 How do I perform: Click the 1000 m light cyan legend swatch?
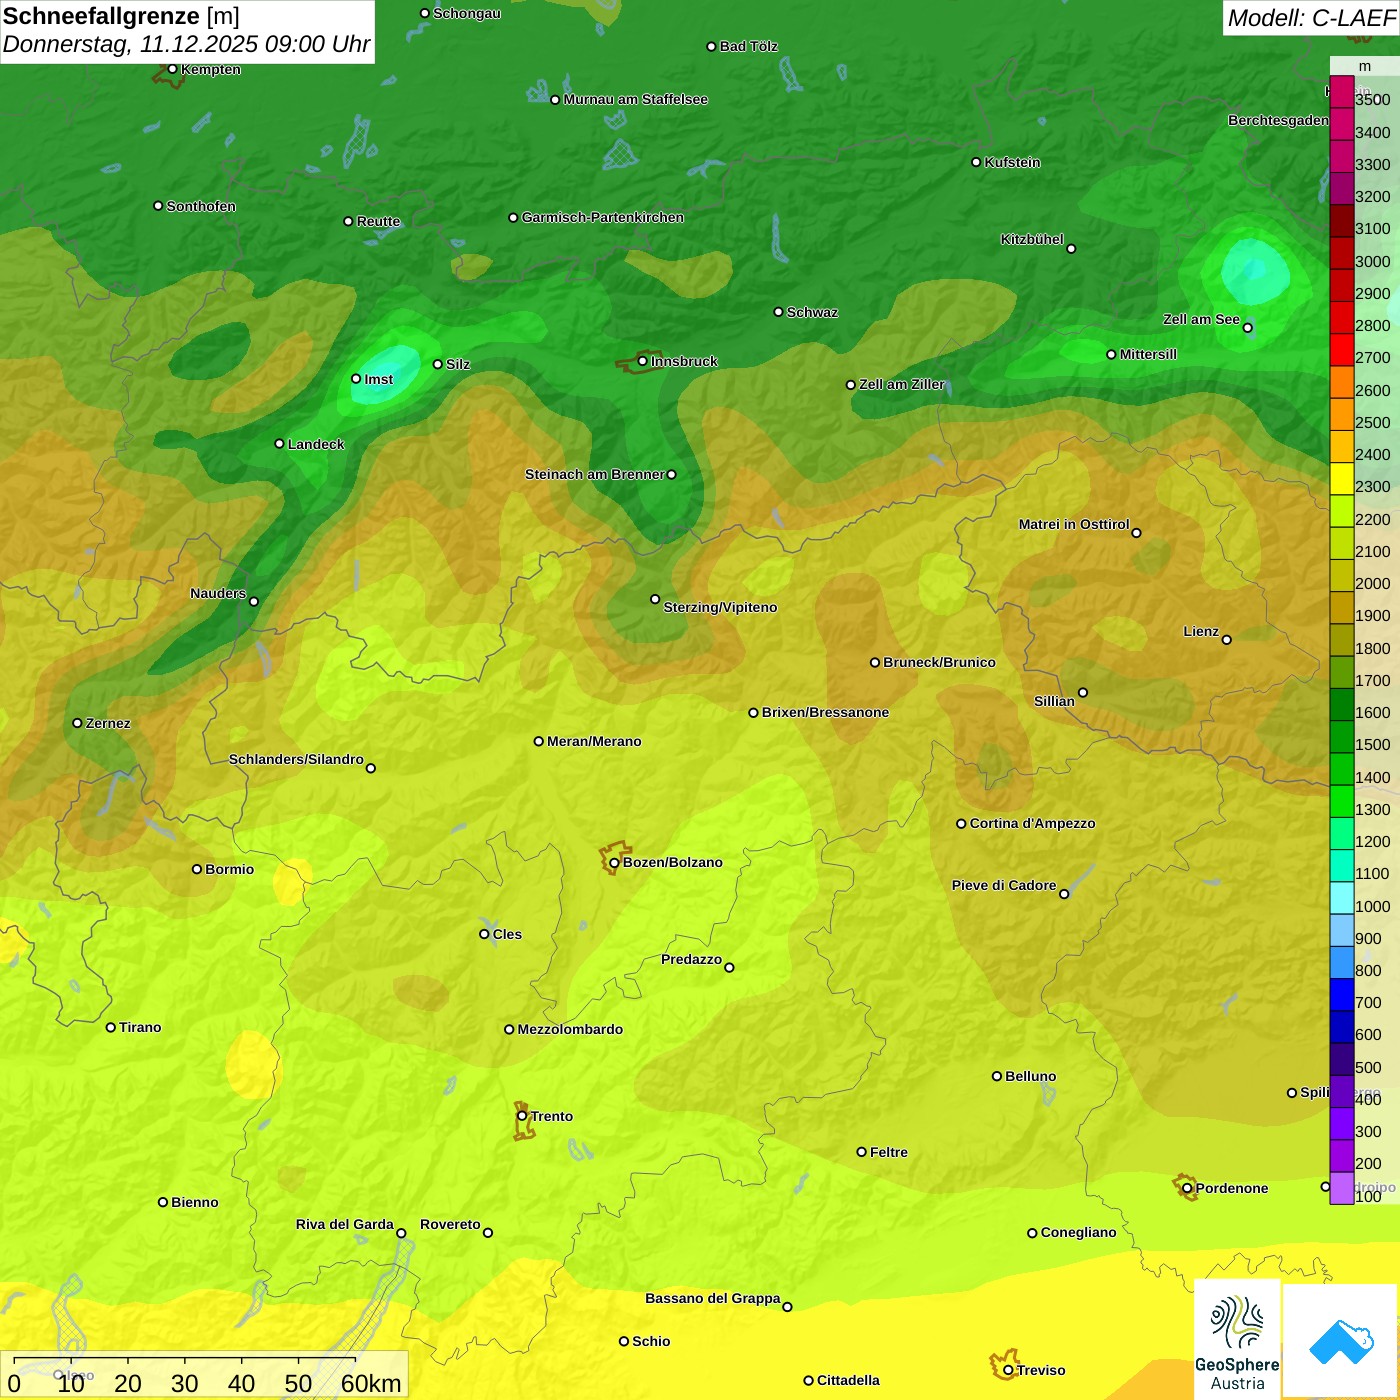click(x=1341, y=898)
